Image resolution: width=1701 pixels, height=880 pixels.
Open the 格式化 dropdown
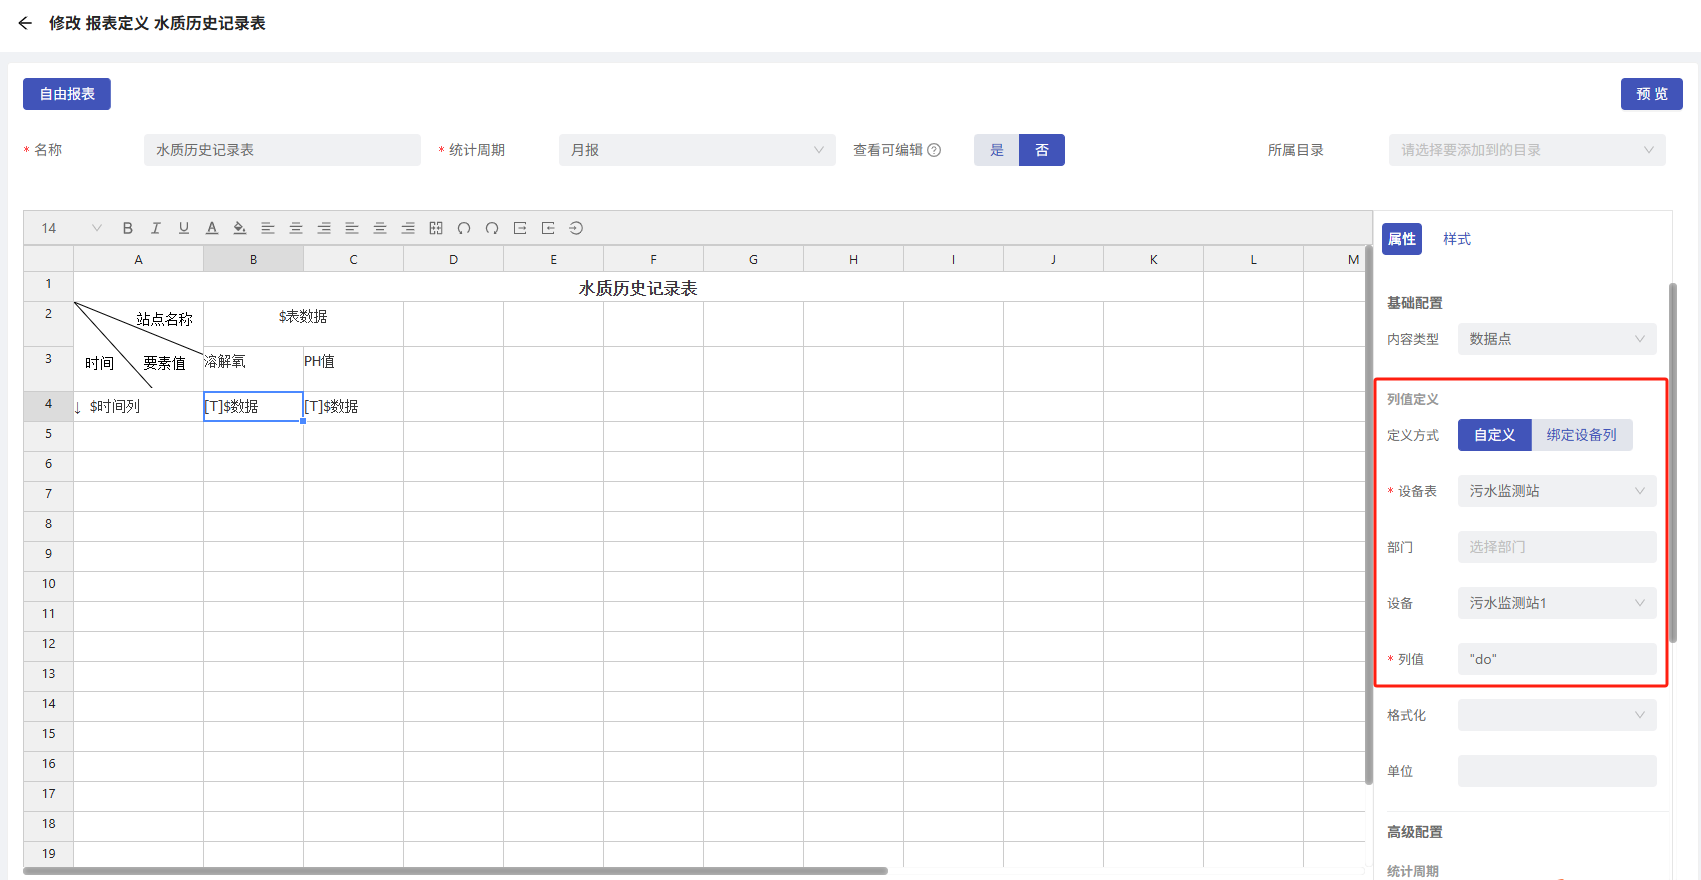(x=1557, y=715)
